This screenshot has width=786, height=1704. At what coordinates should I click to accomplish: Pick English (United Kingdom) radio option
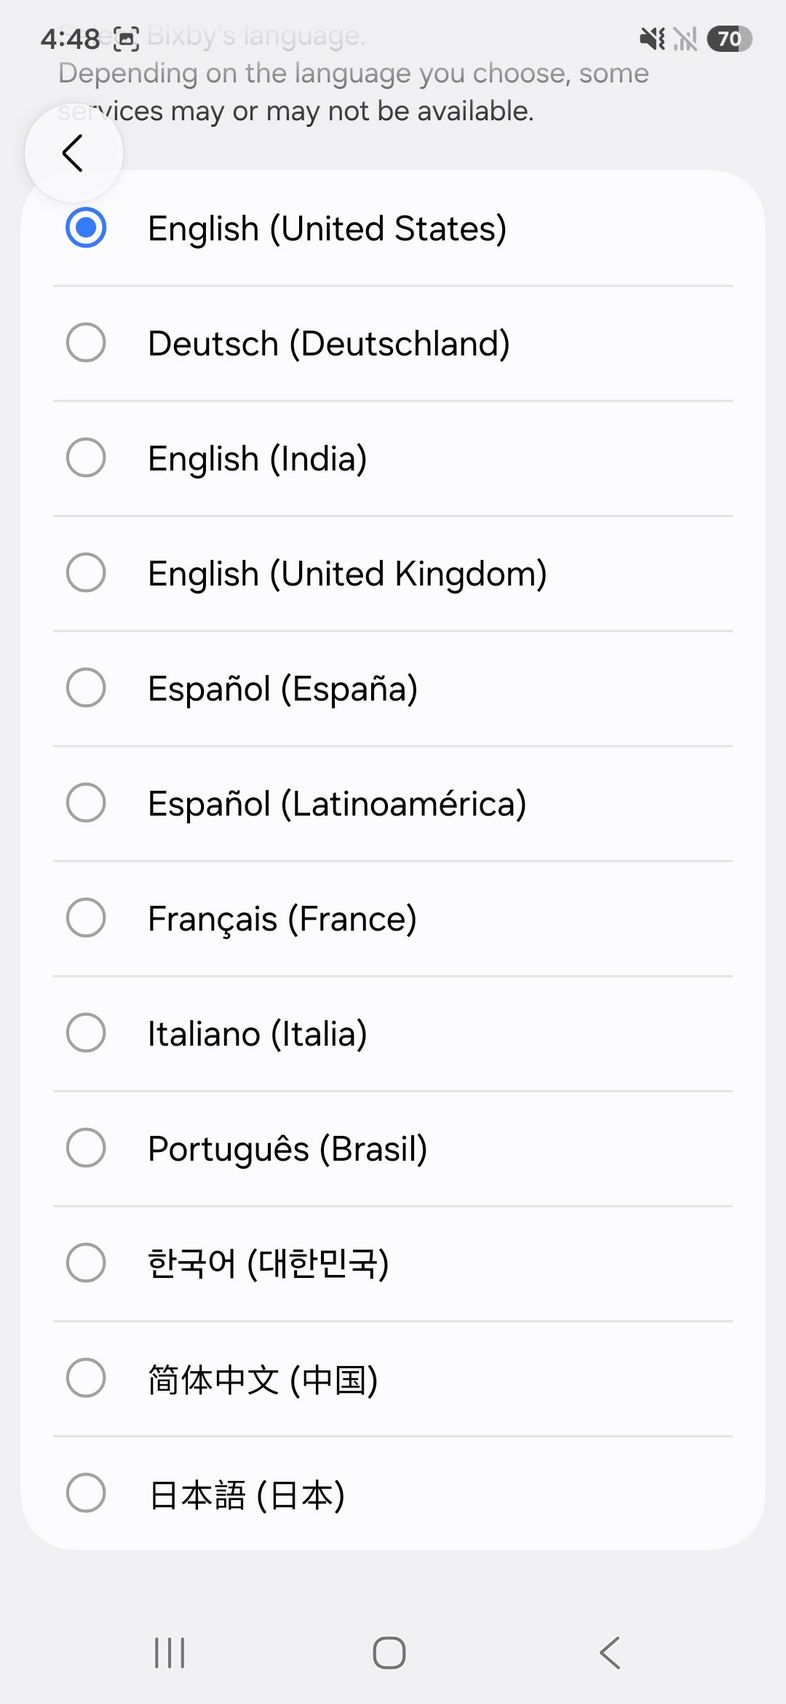click(86, 573)
